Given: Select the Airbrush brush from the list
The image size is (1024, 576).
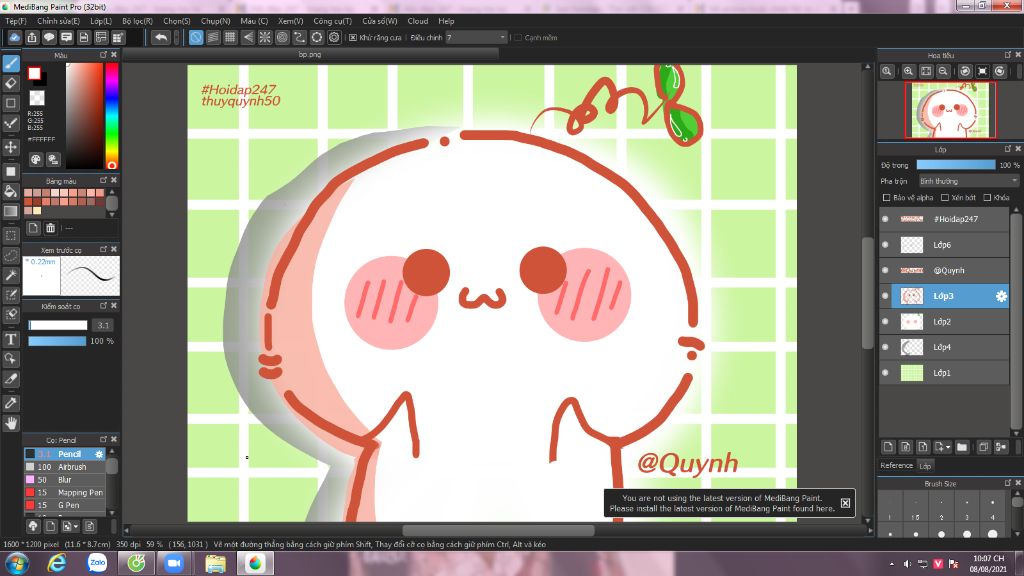Looking at the screenshot, I should click(x=65, y=467).
